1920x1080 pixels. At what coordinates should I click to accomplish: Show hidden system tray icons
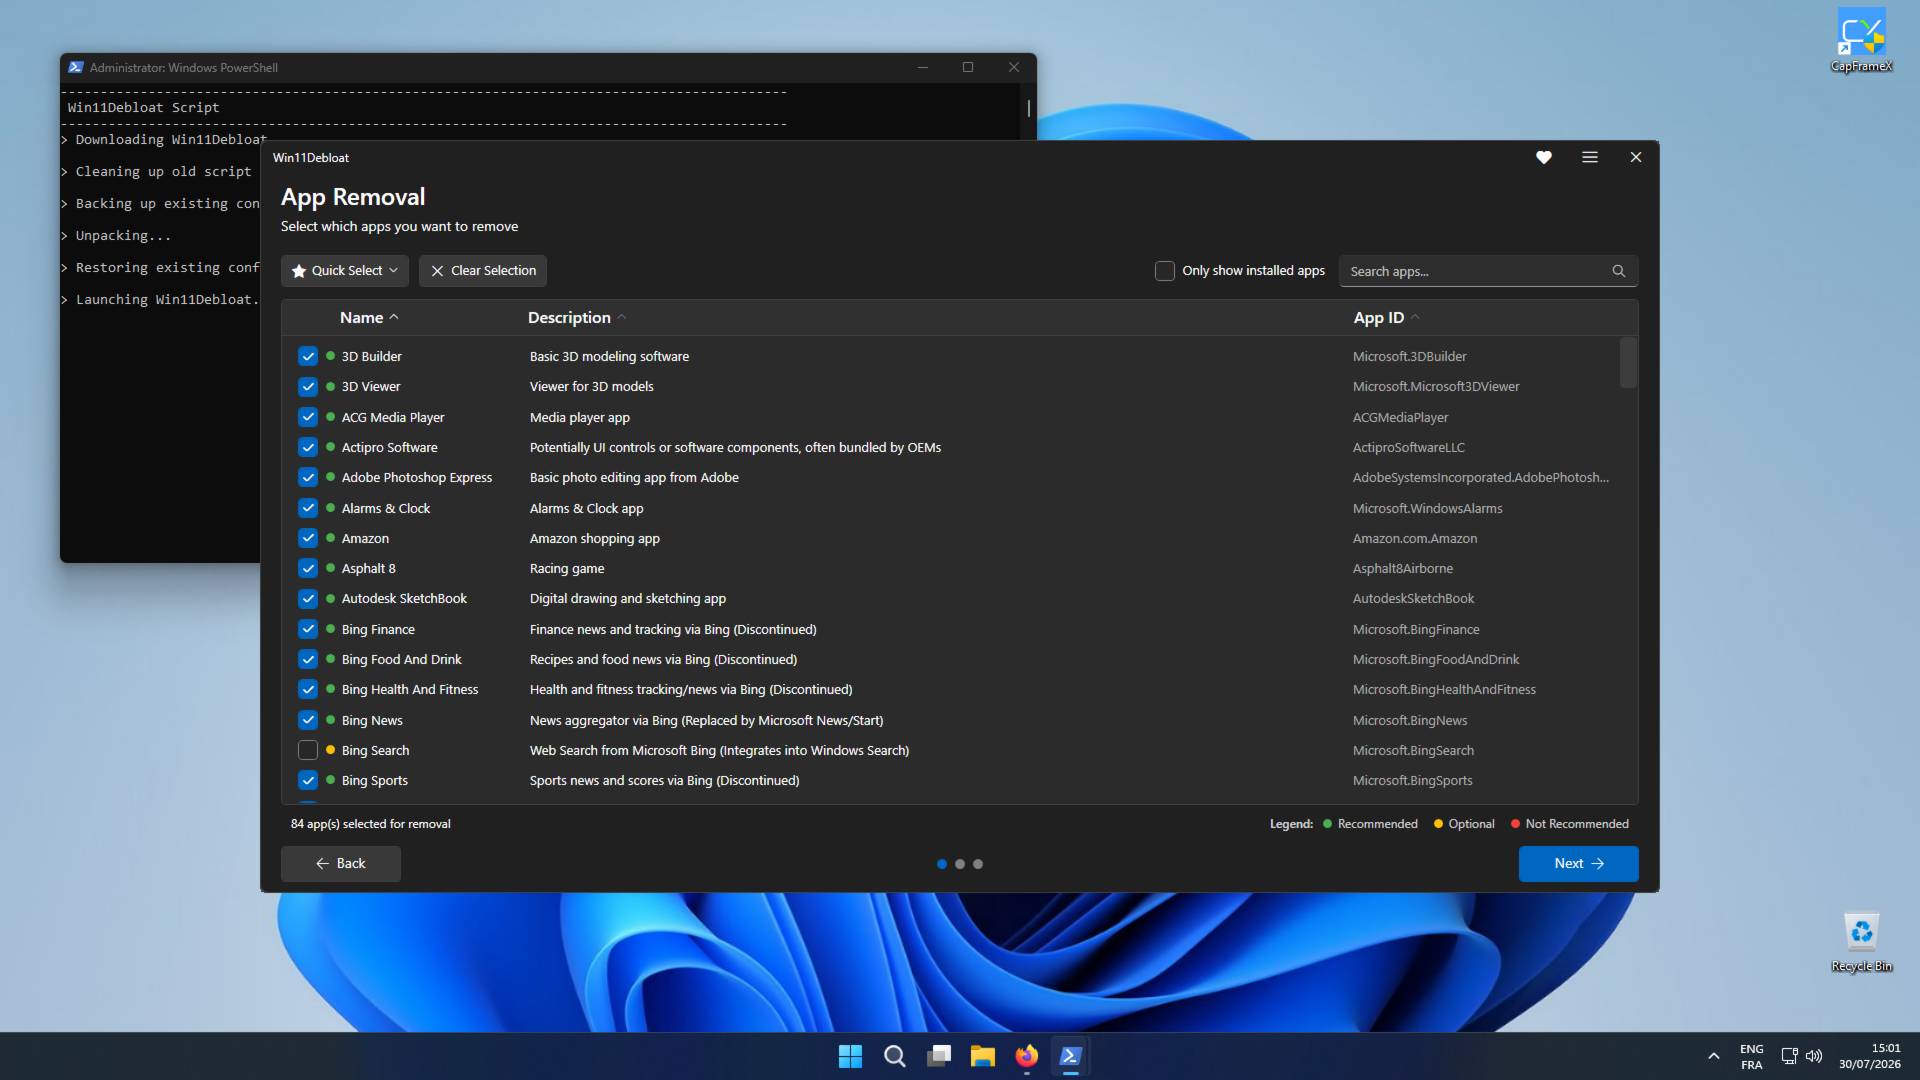[1714, 1056]
